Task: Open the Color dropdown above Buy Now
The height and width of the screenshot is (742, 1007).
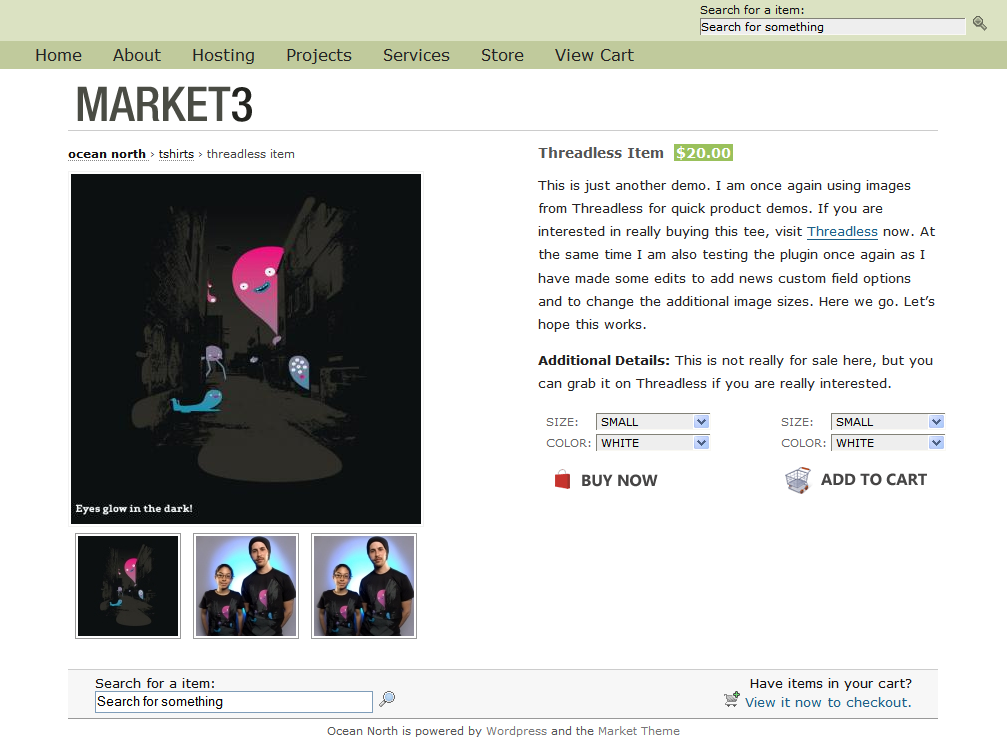Action: (652, 443)
